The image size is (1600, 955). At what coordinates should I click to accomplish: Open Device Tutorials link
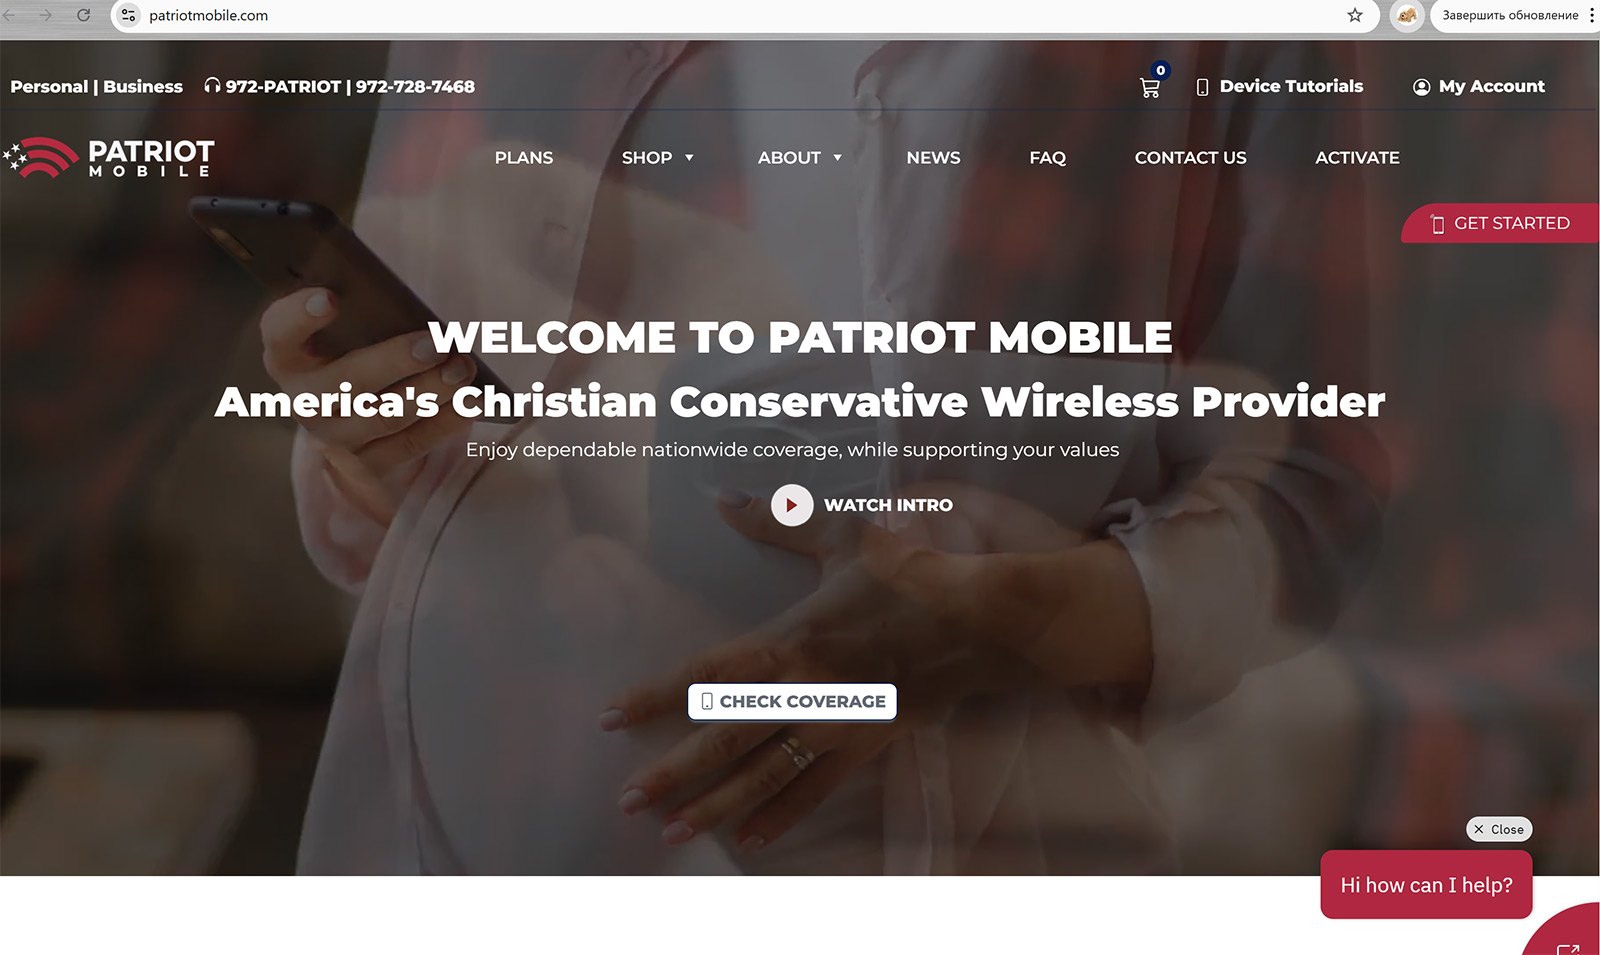1279,87
